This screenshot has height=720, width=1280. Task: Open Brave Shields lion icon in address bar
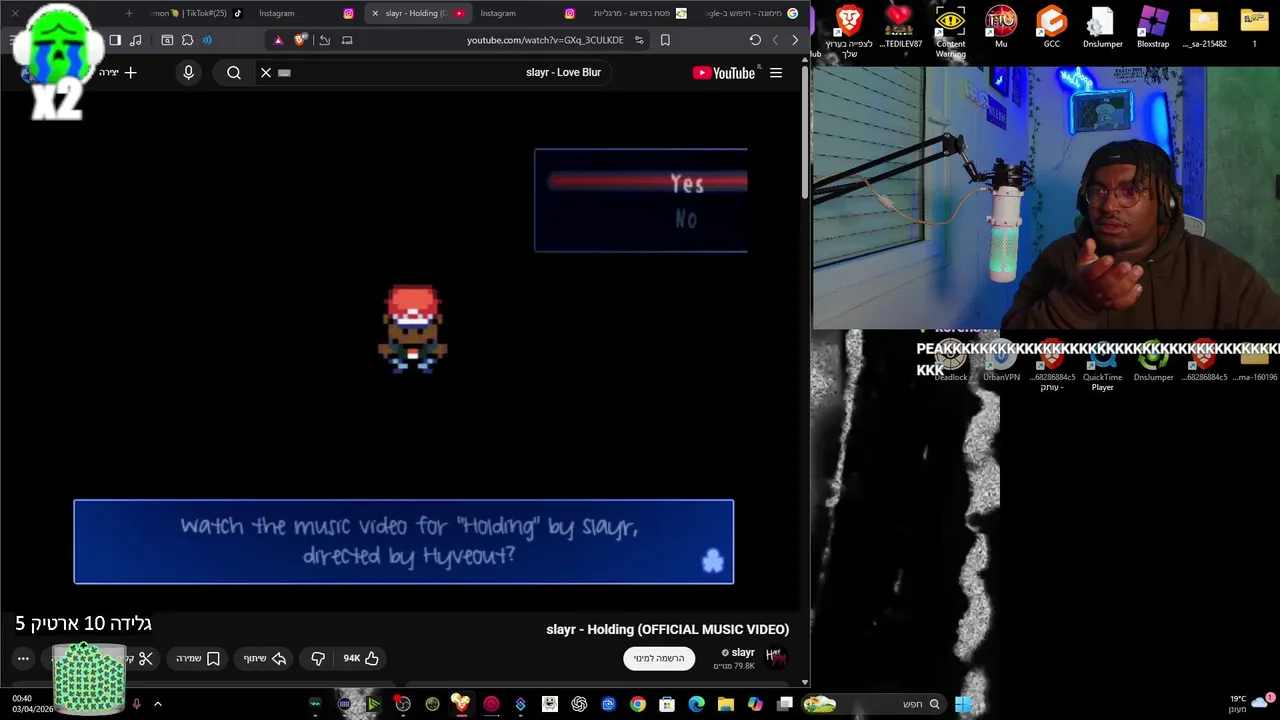click(x=300, y=40)
